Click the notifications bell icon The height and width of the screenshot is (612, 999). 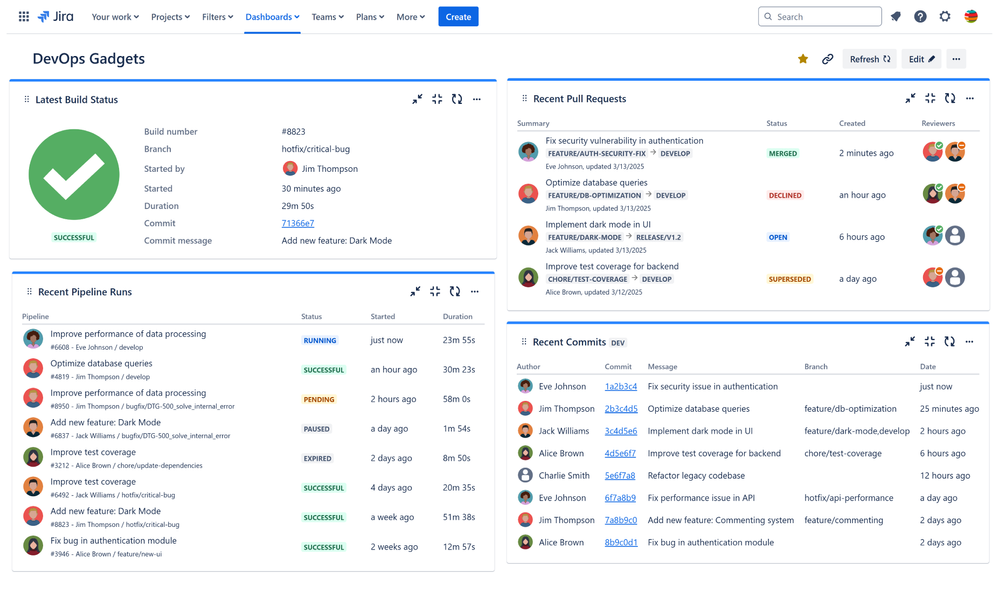pyautogui.click(x=896, y=17)
